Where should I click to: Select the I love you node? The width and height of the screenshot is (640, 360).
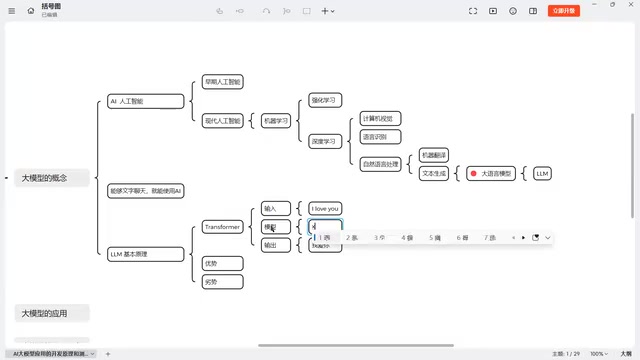[x=325, y=209]
